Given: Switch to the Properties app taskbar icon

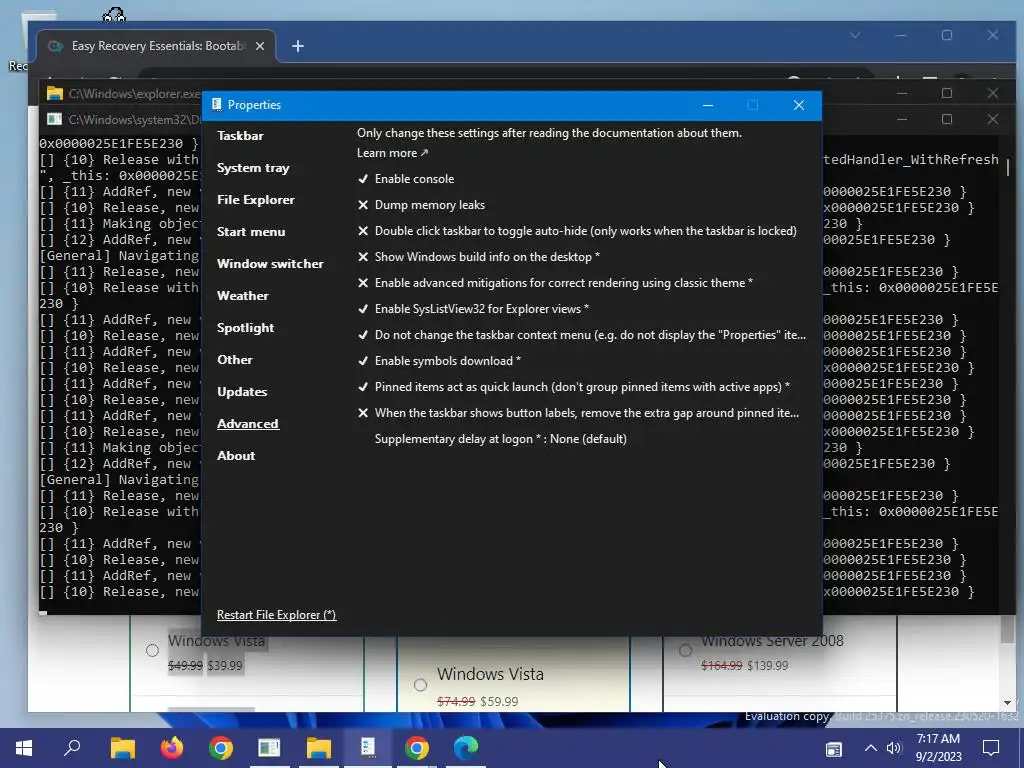Looking at the screenshot, I should (x=368, y=748).
